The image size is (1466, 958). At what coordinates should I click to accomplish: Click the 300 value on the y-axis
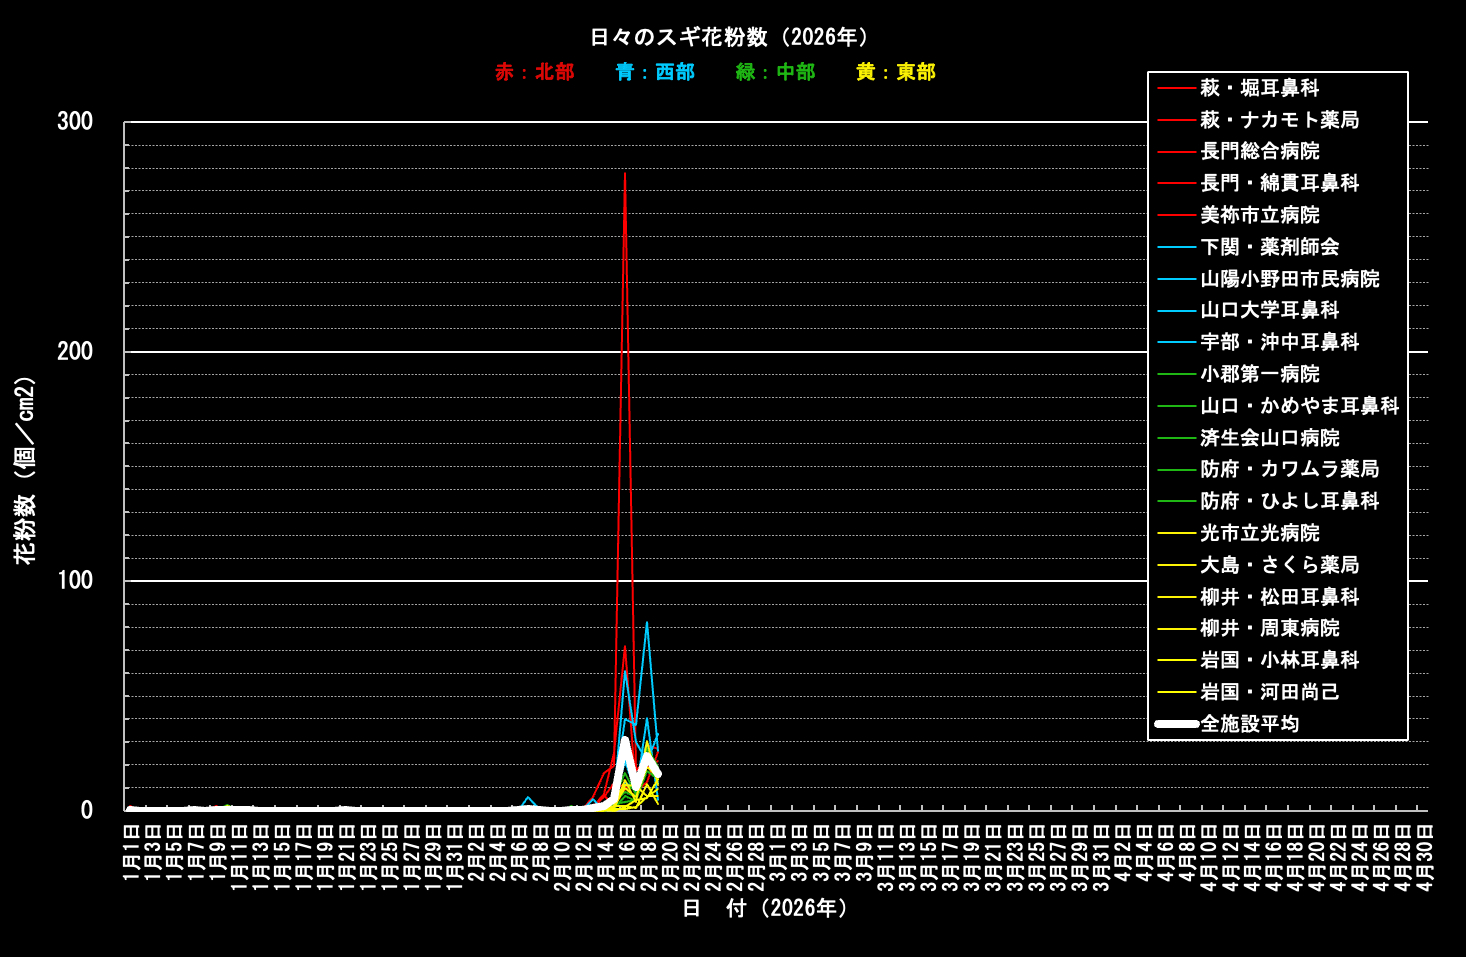[x=75, y=122]
